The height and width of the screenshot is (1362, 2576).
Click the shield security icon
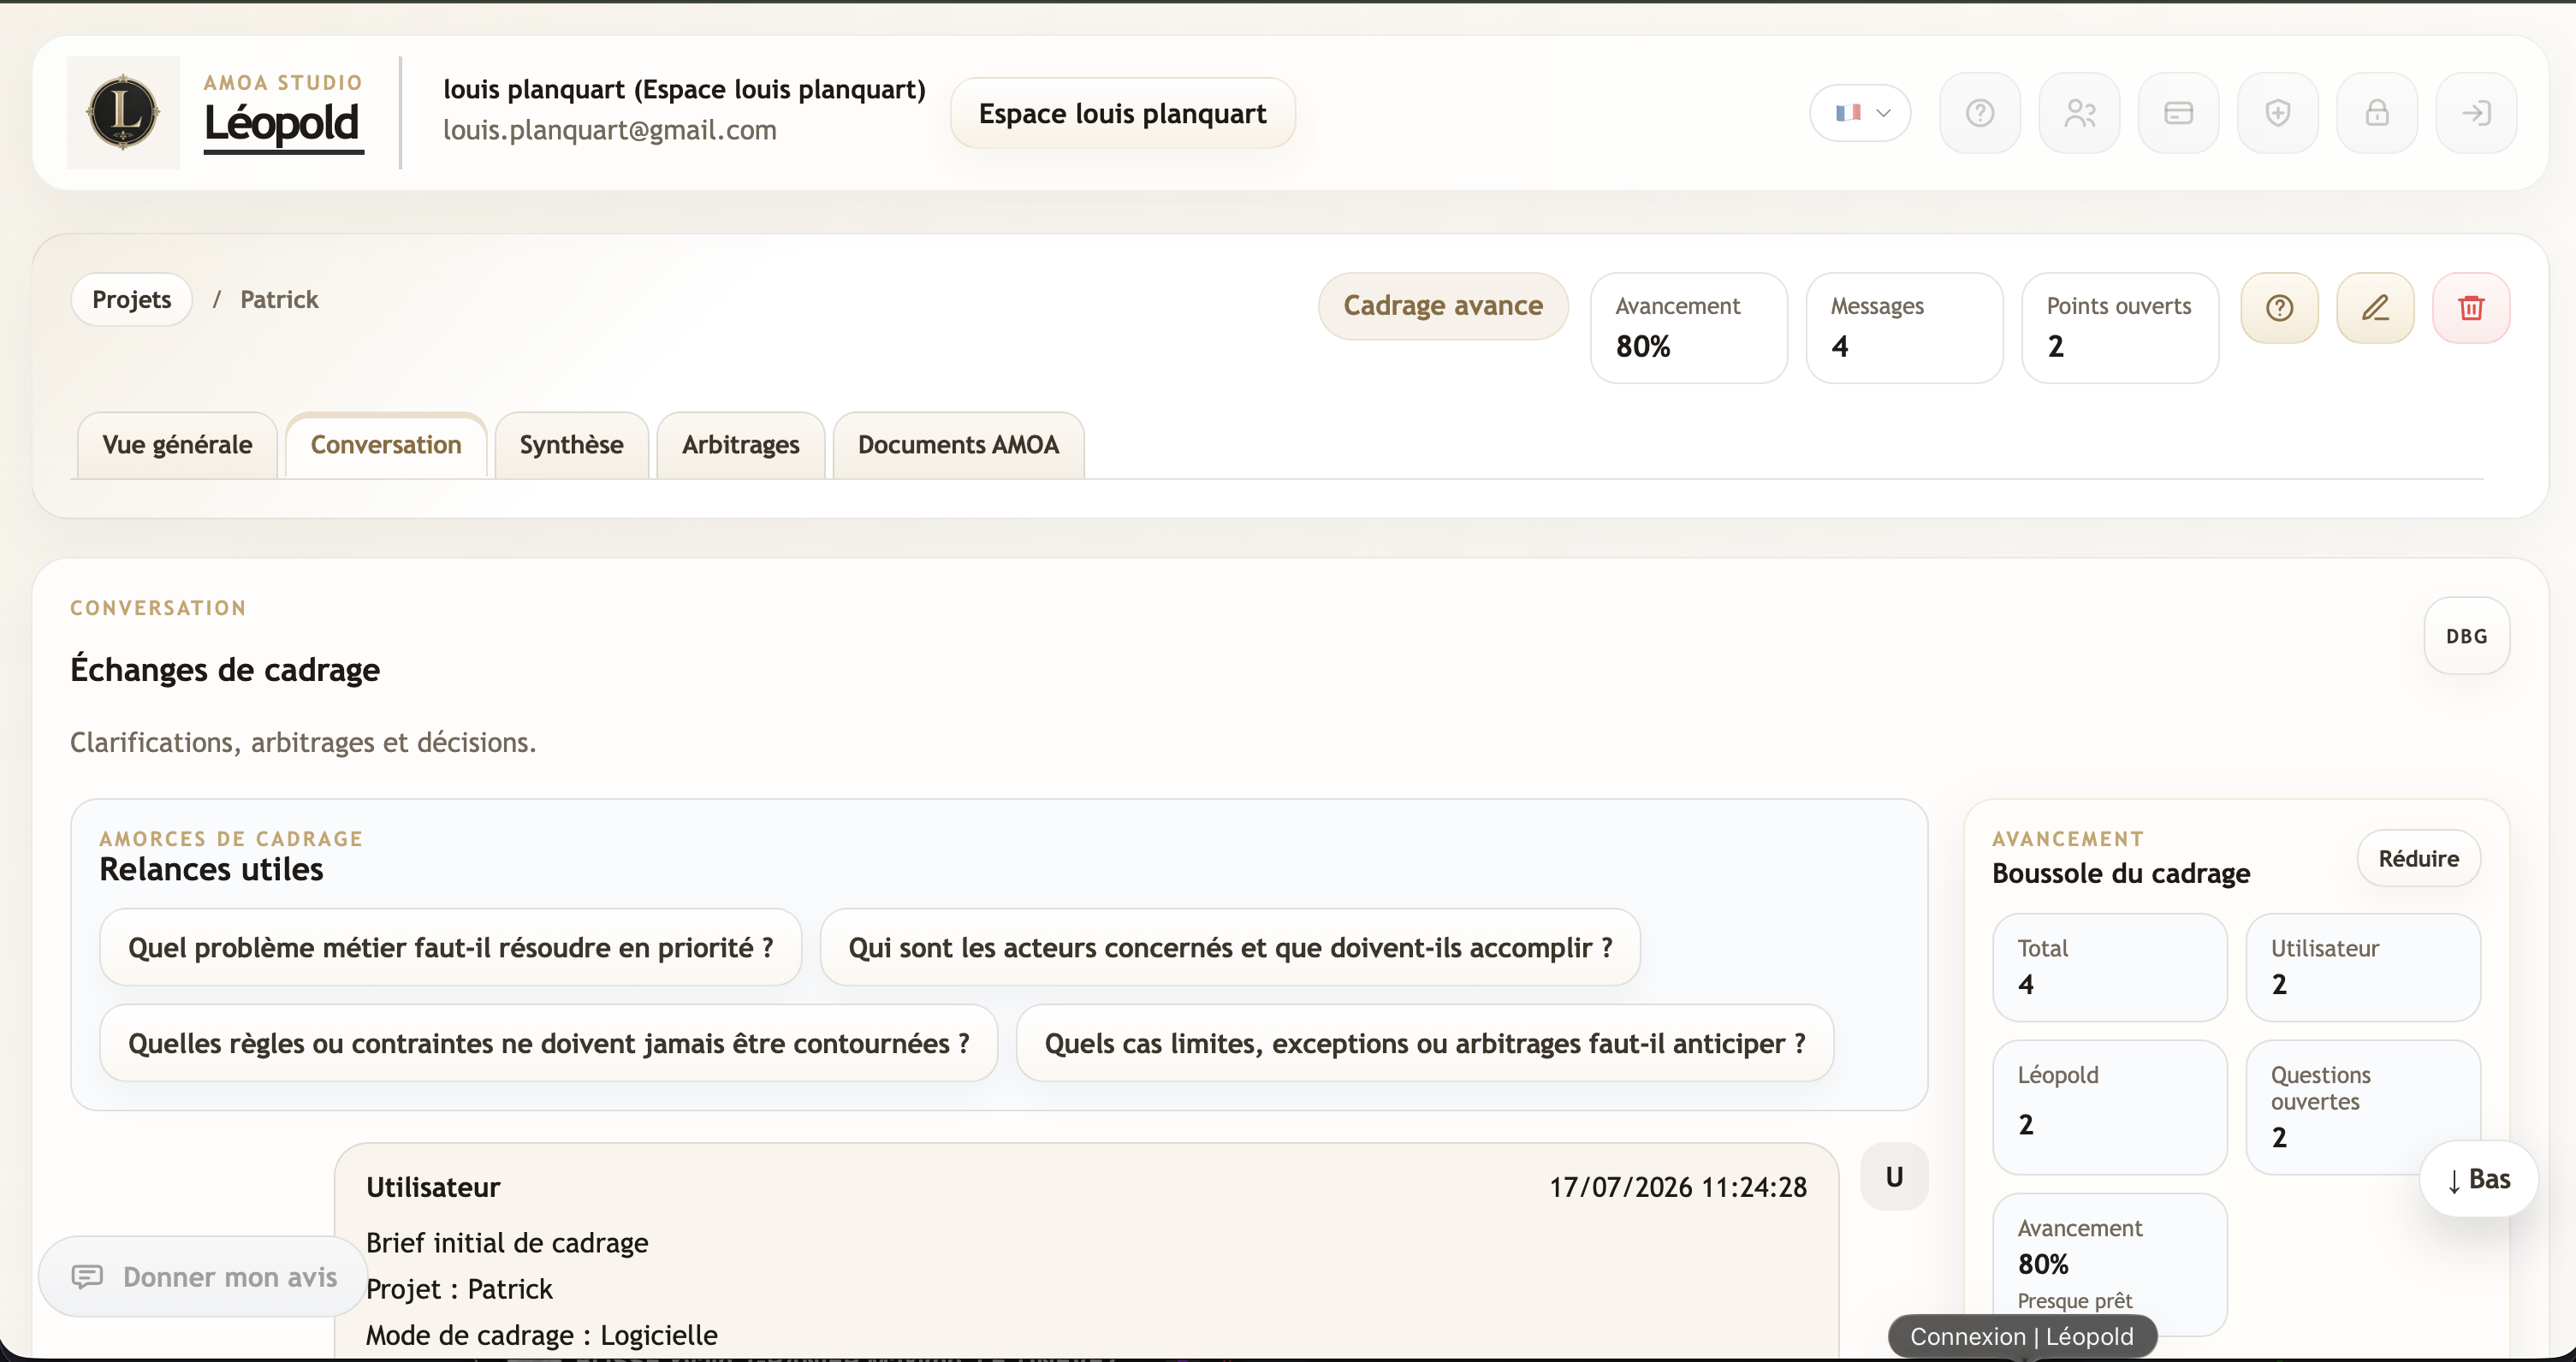(2277, 113)
